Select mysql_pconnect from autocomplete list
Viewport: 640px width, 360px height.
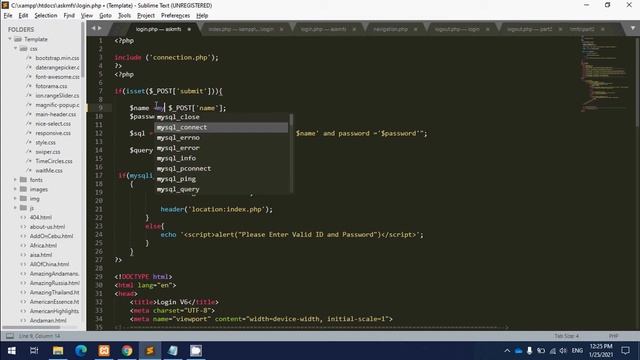pyautogui.click(x=222, y=169)
